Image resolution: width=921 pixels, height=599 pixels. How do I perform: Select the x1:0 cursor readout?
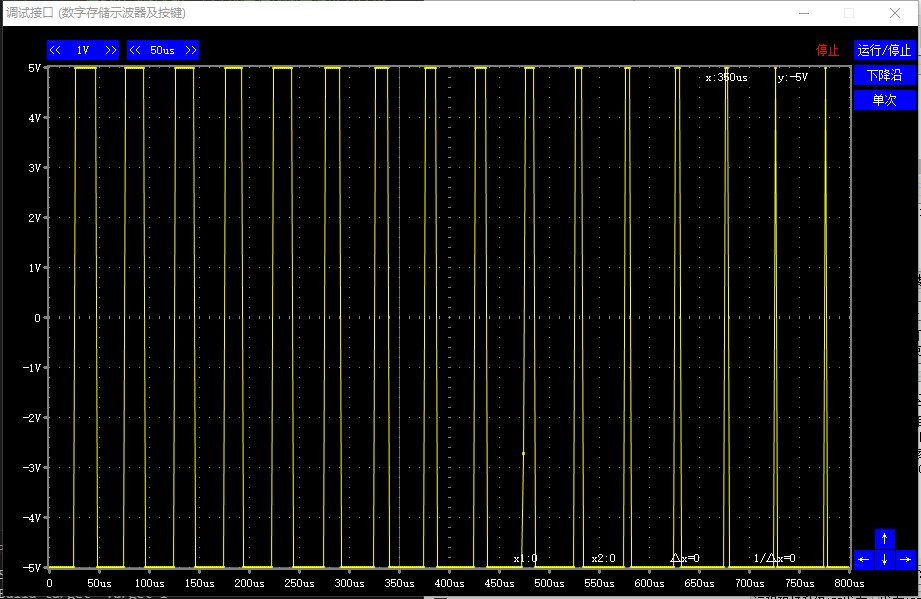(525, 558)
